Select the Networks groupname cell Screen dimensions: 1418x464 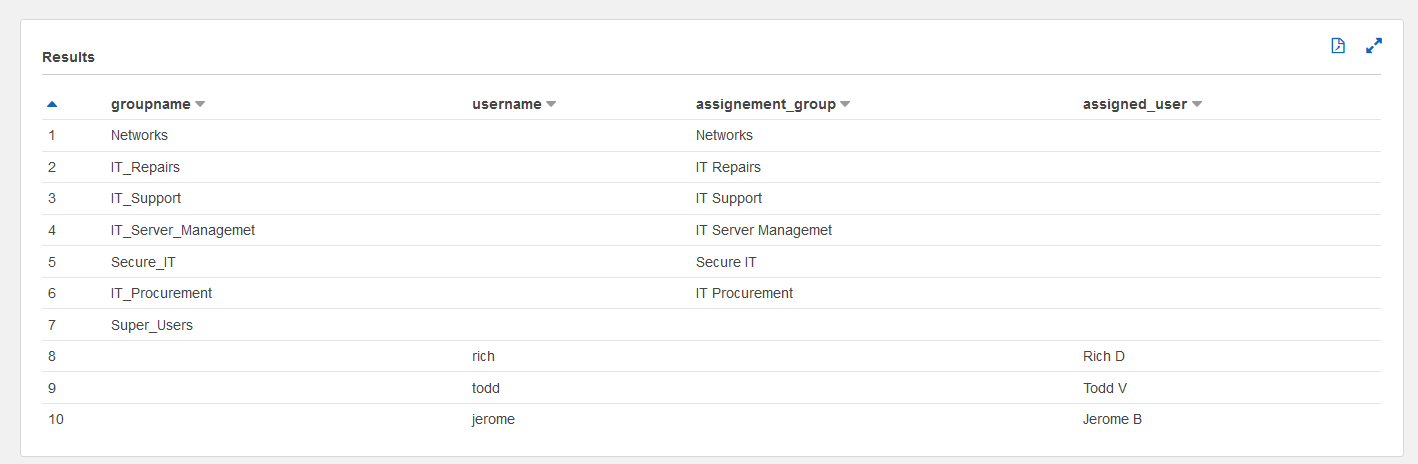[x=139, y=135]
